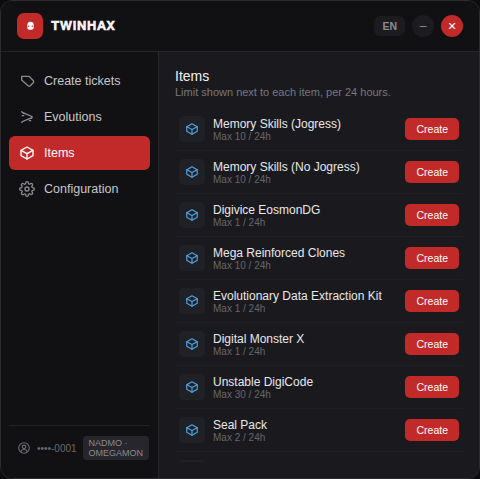The height and width of the screenshot is (479, 480).
Task: Click the cube icon for Memory Skills (Jogress)
Action: click(x=192, y=129)
